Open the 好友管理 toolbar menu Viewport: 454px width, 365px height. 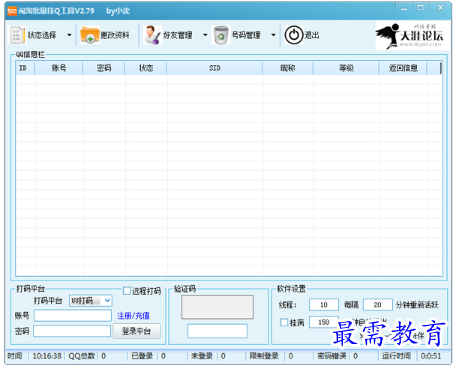click(177, 35)
